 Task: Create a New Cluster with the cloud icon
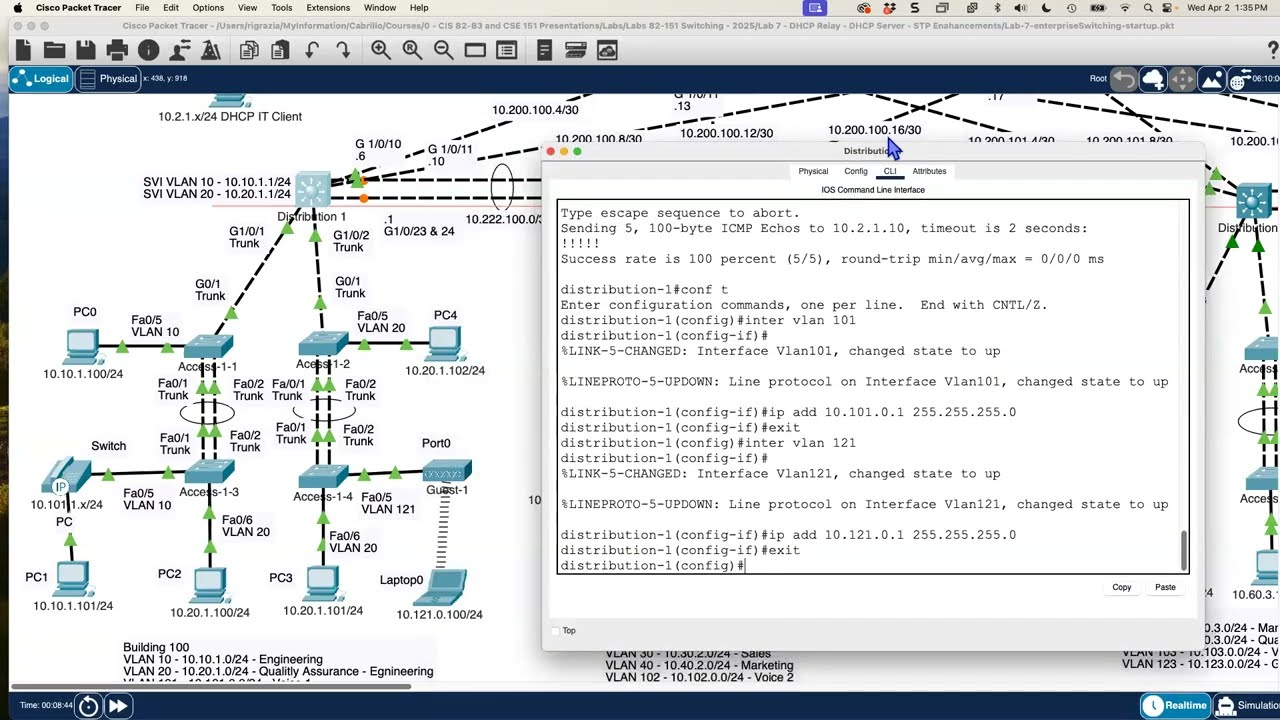[x=1153, y=79]
